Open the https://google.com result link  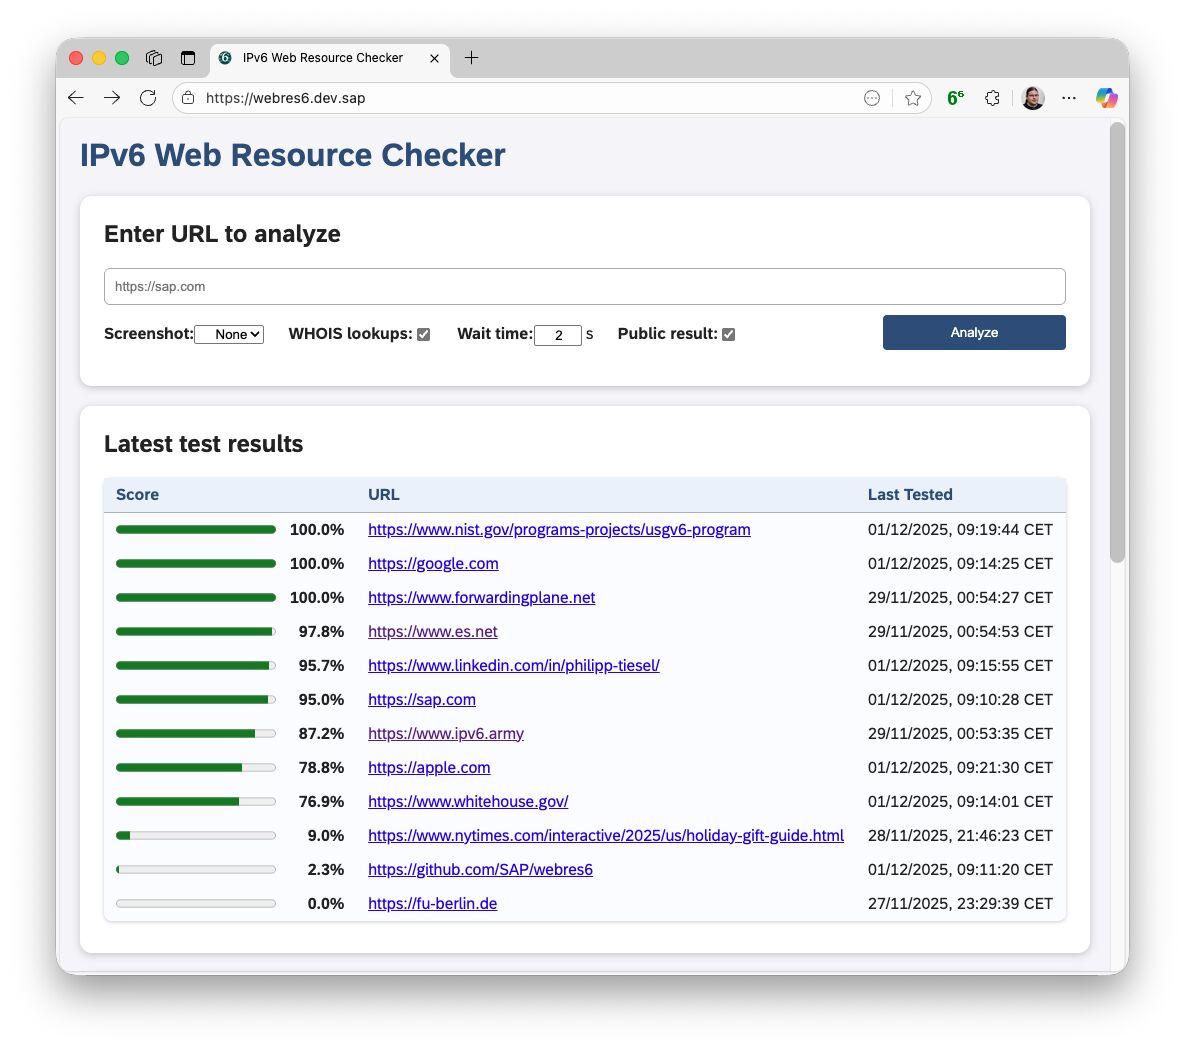click(433, 564)
